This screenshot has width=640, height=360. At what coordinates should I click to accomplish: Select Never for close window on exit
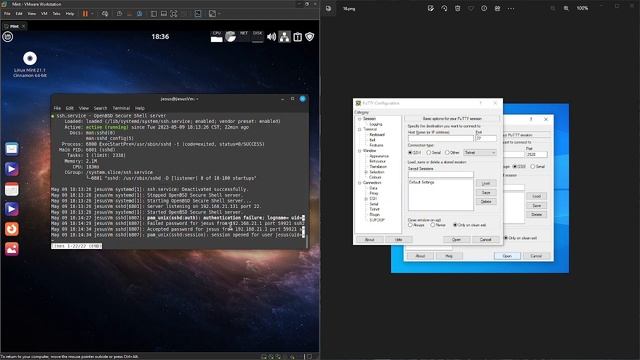tap(433, 225)
